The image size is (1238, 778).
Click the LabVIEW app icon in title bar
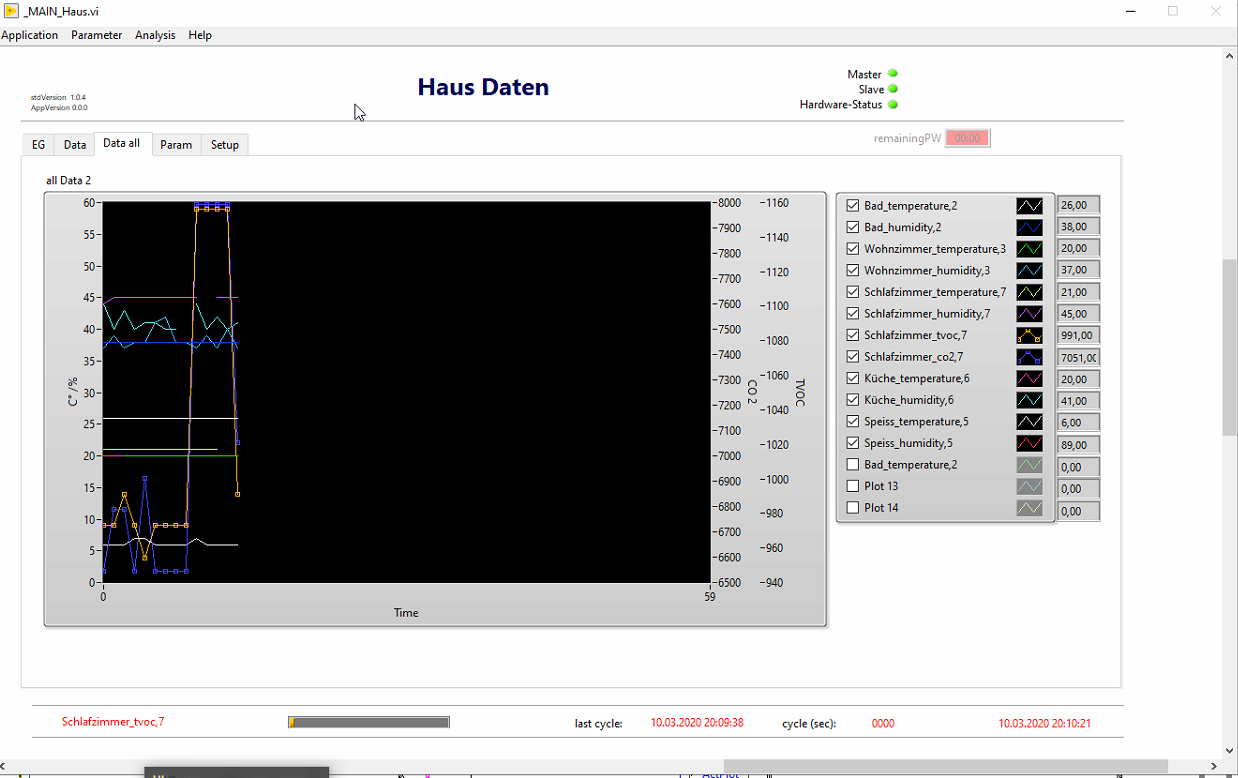coord(11,11)
